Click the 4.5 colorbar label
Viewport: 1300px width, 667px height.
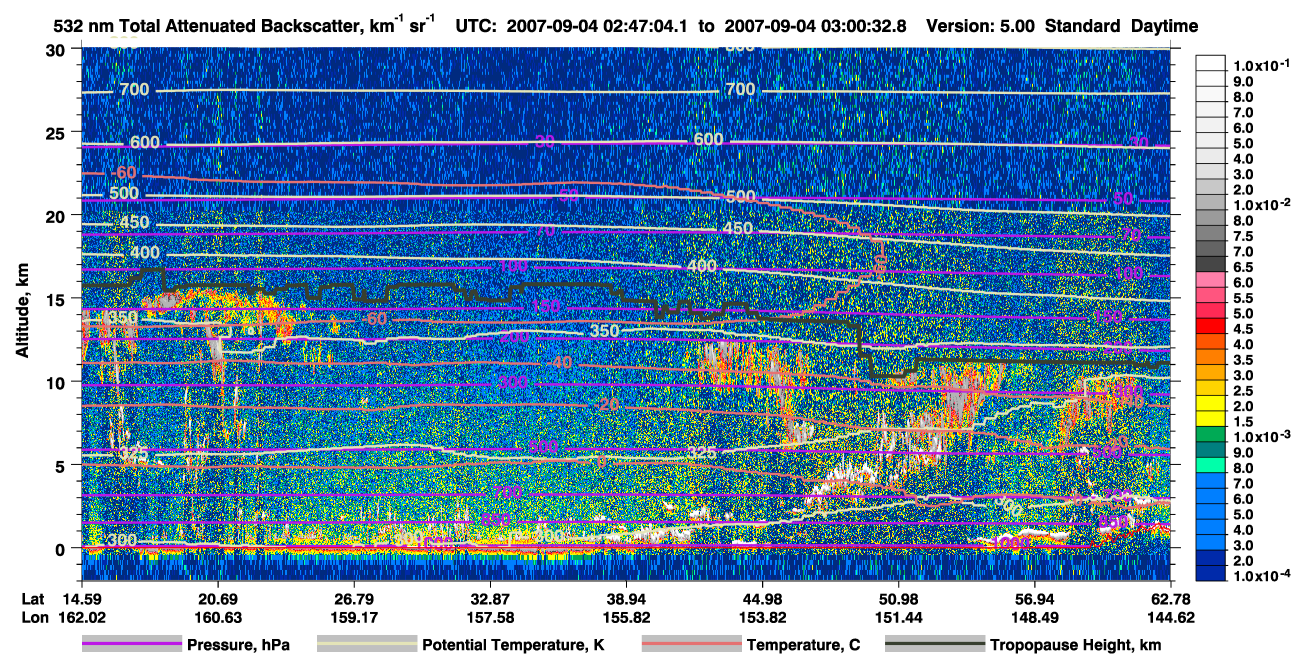[1243, 329]
